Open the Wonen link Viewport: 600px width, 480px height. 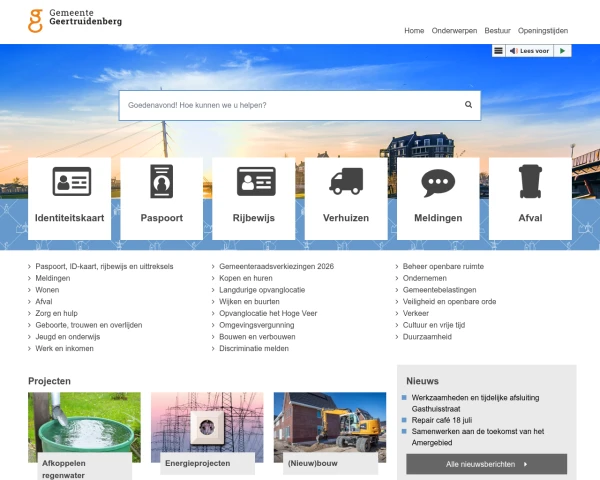click(47, 290)
